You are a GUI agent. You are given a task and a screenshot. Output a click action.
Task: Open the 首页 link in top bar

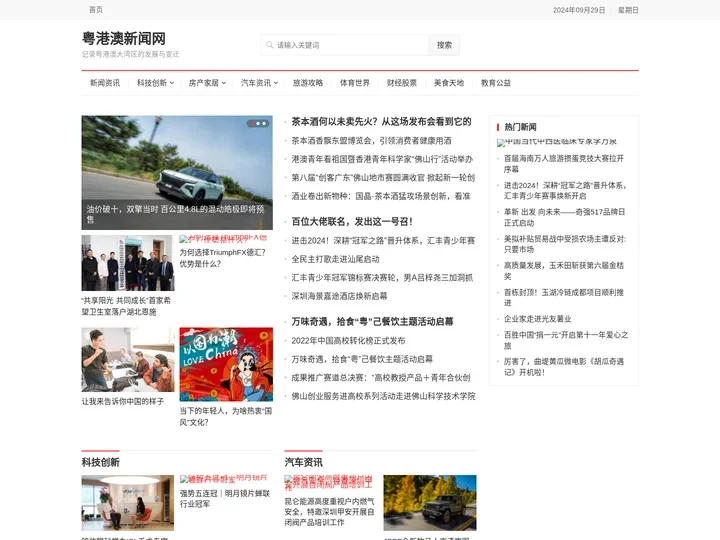[96, 10]
